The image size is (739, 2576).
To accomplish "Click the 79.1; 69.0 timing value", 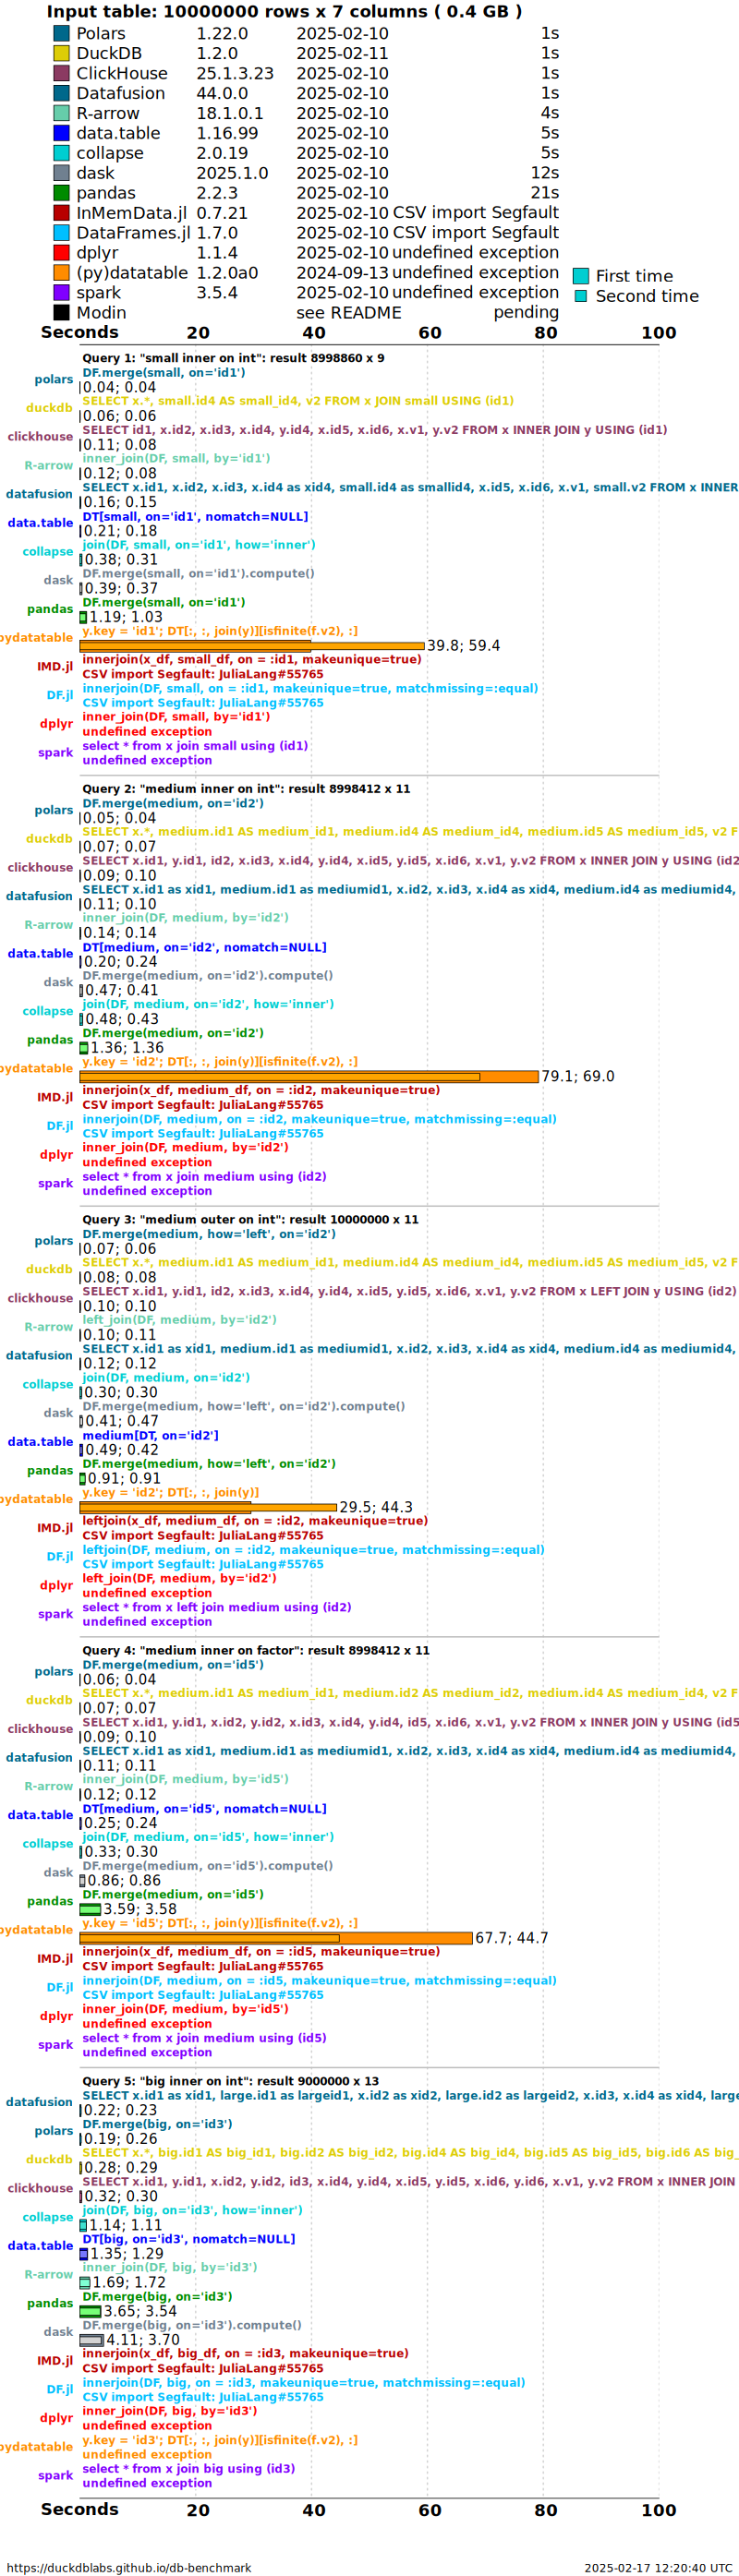I will [x=578, y=1077].
